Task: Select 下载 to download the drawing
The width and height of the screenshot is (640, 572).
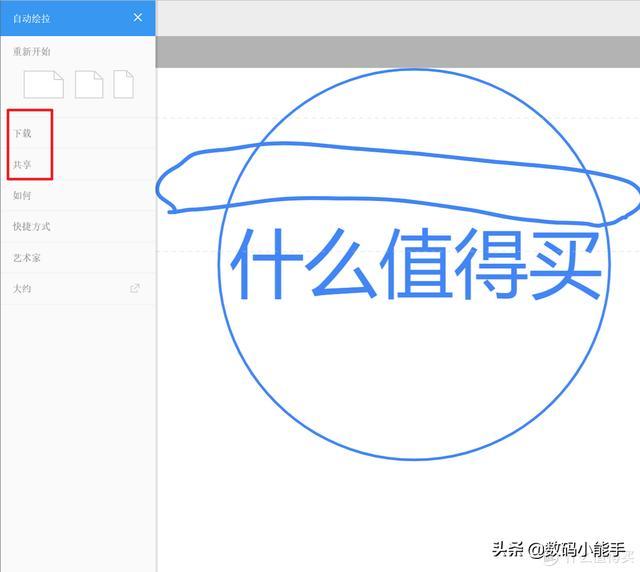Action: point(23,133)
